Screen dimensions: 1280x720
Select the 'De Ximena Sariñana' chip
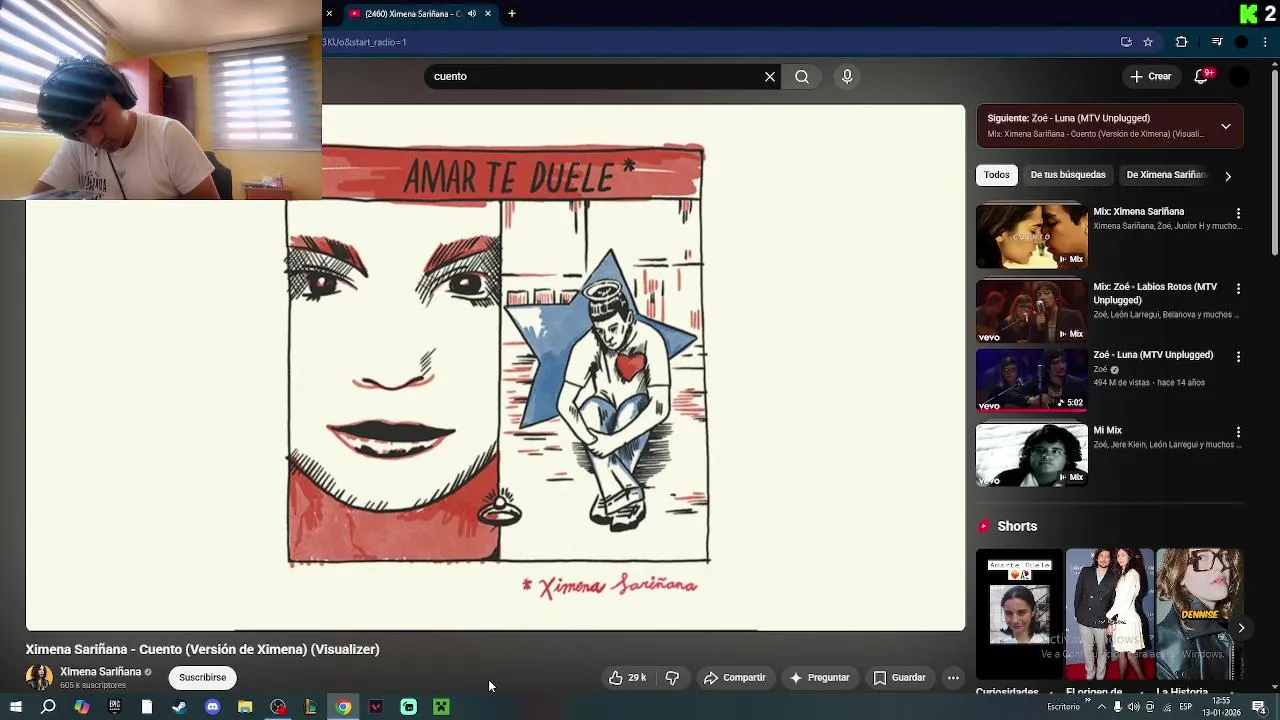coord(1166,175)
